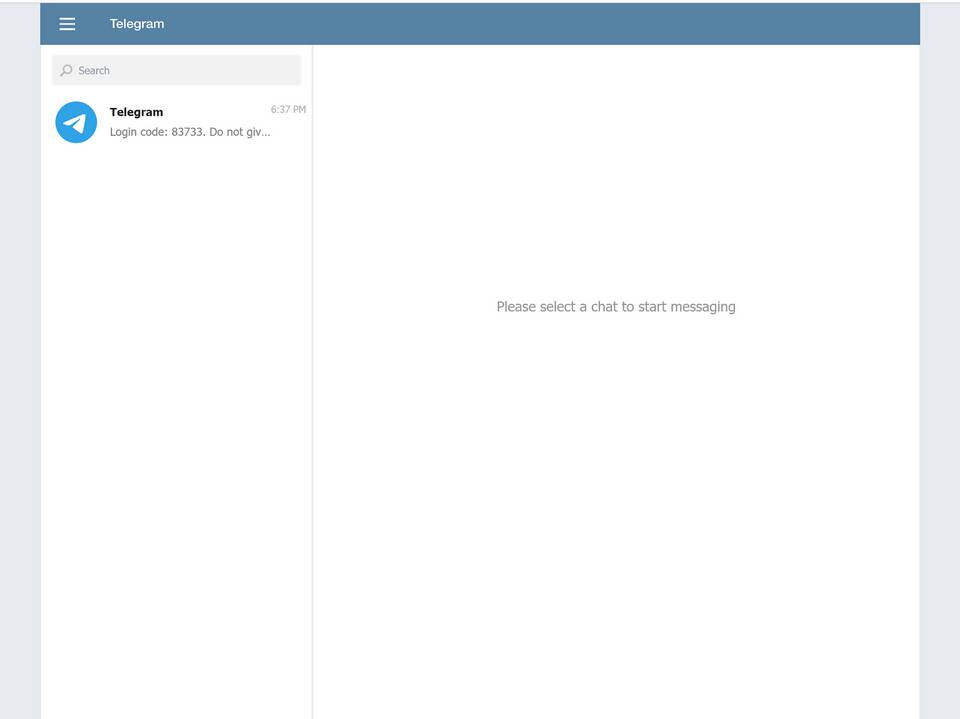Click the 'Please select a chat' placeholder text
Screen dimensions: 960x719
(x=615, y=307)
